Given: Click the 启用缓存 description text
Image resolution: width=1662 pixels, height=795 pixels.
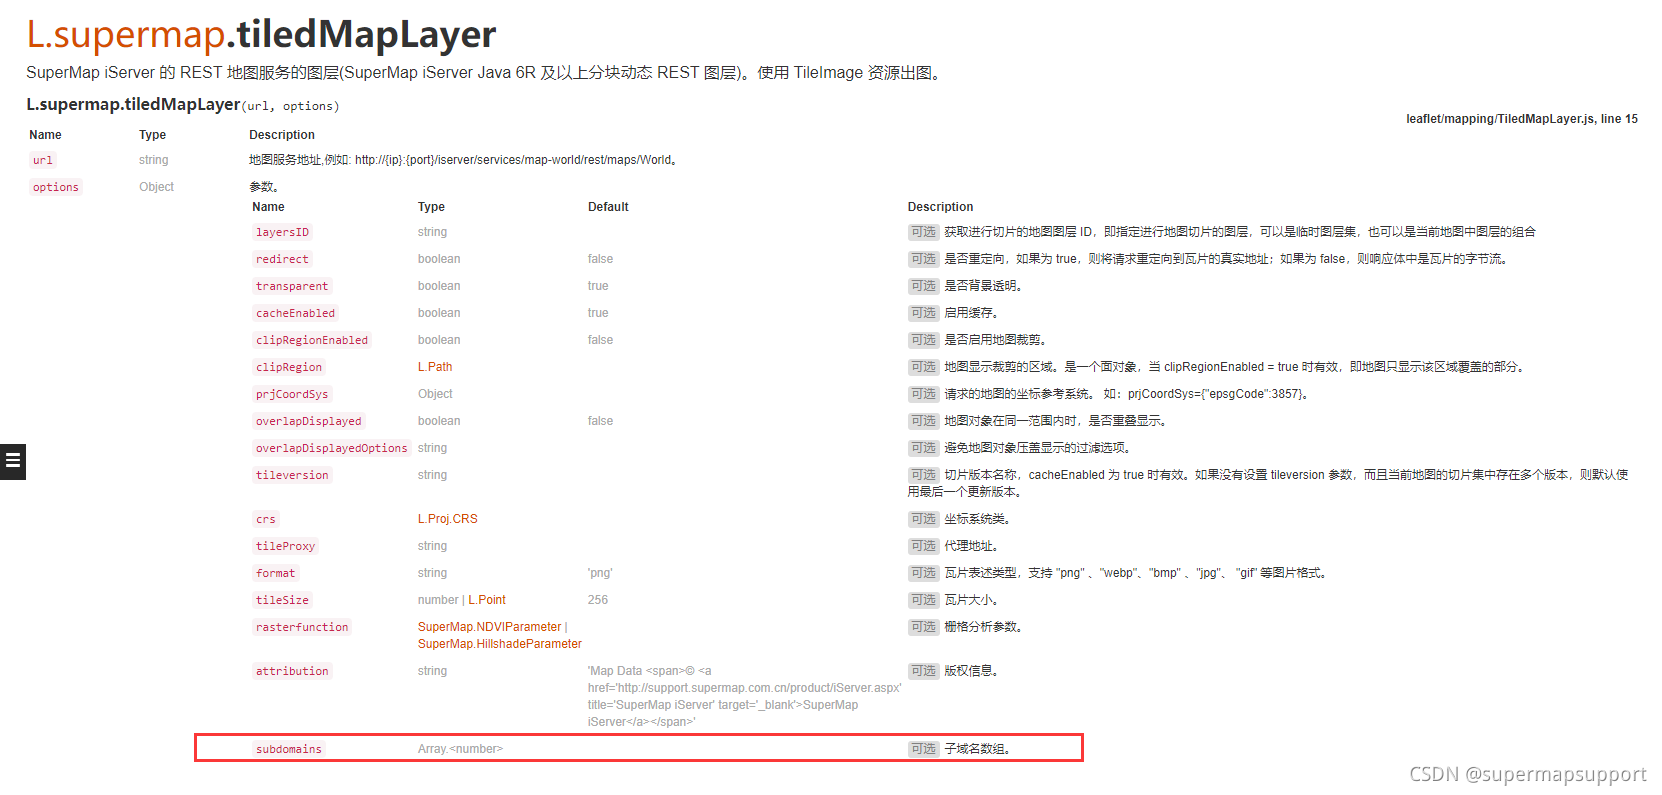Looking at the screenshot, I should (x=971, y=313).
